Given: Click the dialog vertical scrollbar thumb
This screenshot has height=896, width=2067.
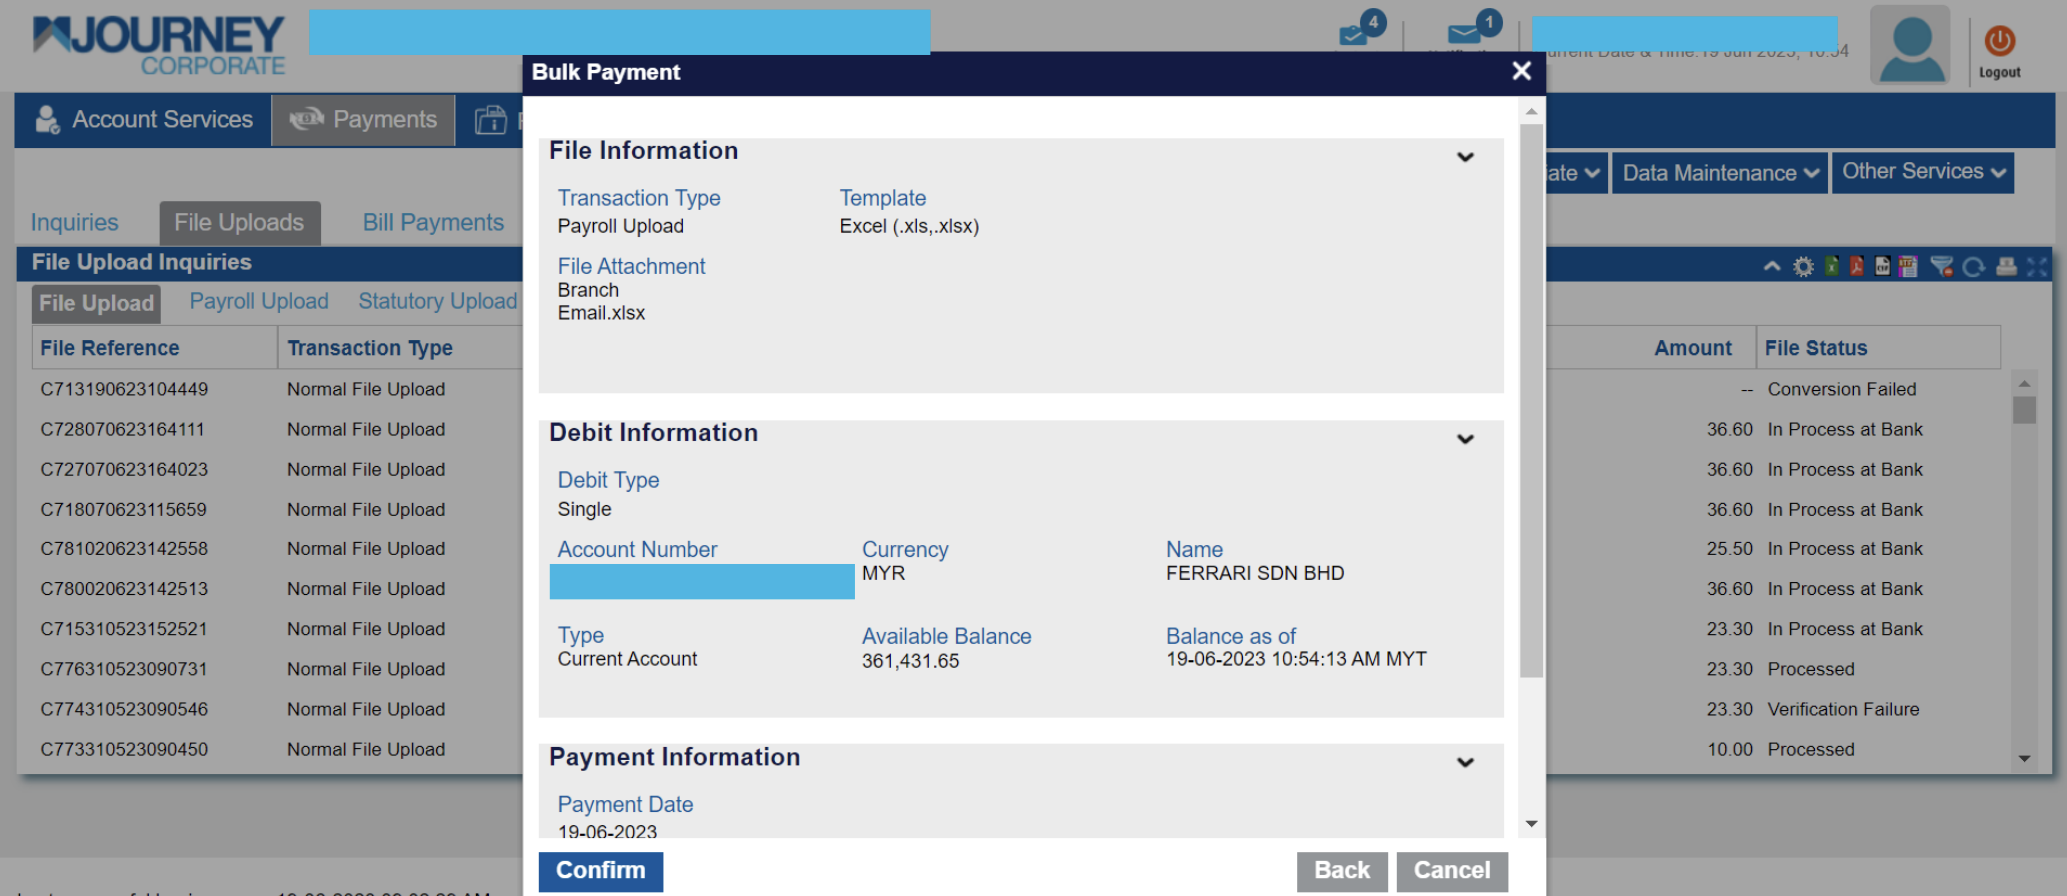Looking at the screenshot, I should pos(1531,401).
